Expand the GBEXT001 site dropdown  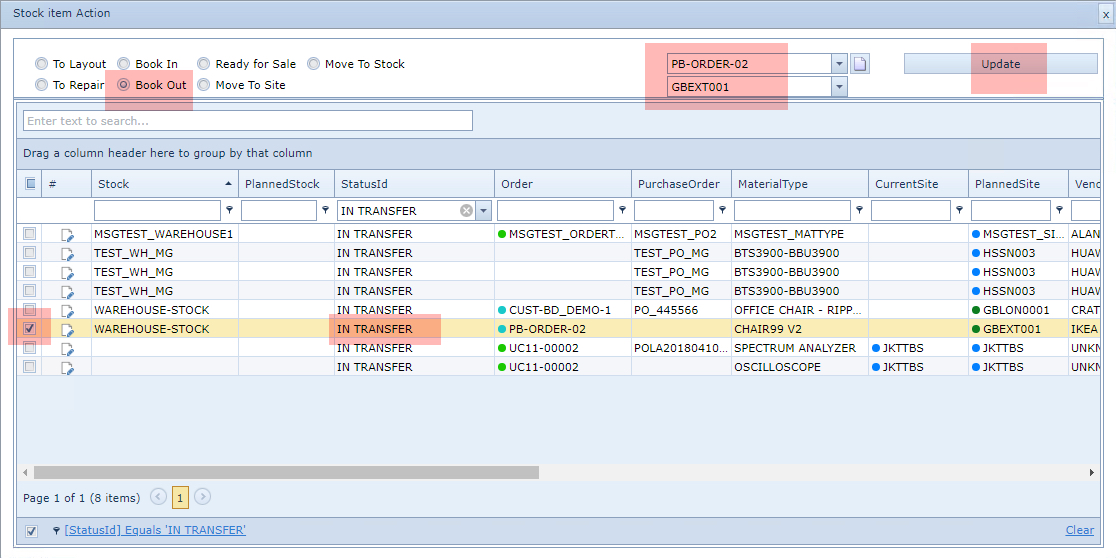tap(839, 87)
